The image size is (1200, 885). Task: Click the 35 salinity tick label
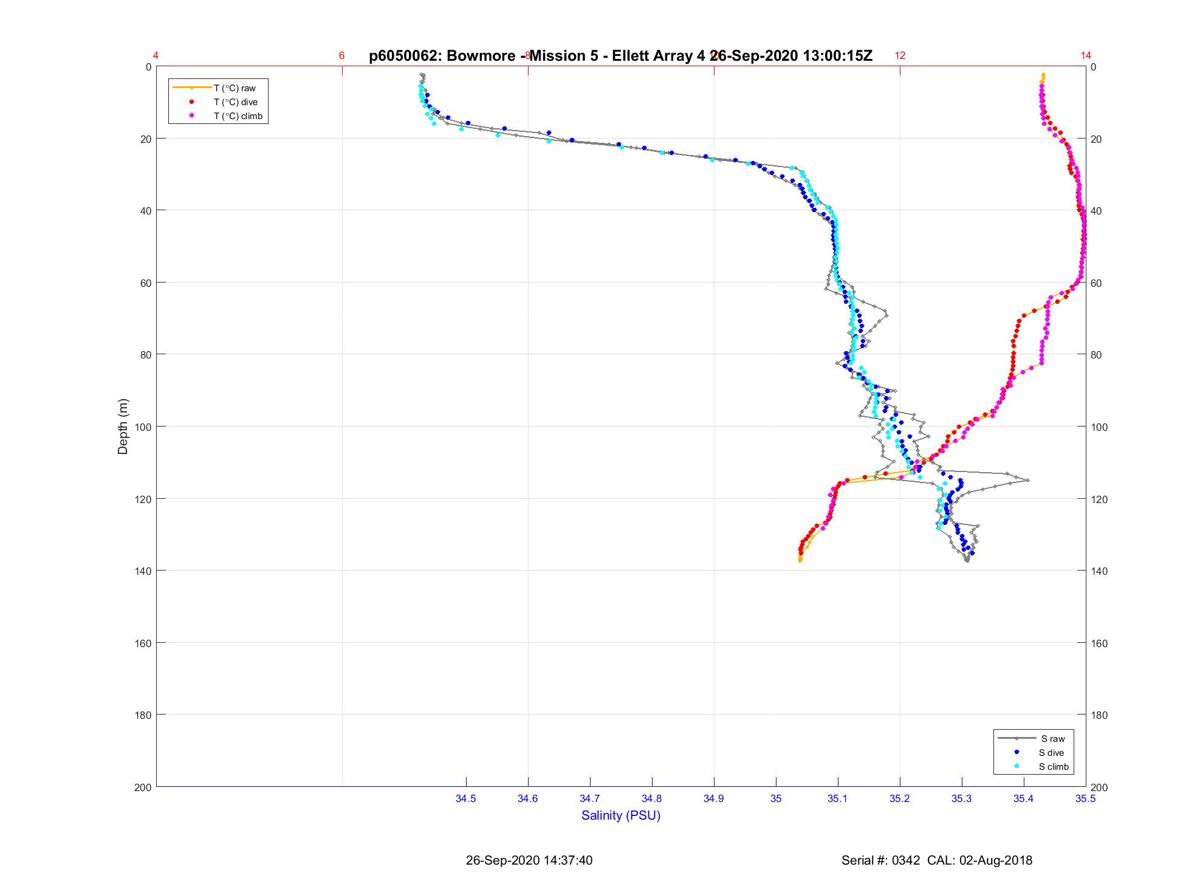[x=776, y=798]
